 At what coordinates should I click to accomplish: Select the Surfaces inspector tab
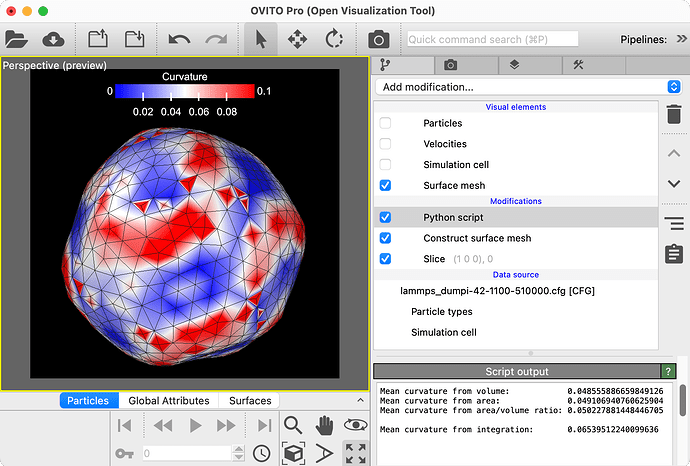tap(250, 400)
